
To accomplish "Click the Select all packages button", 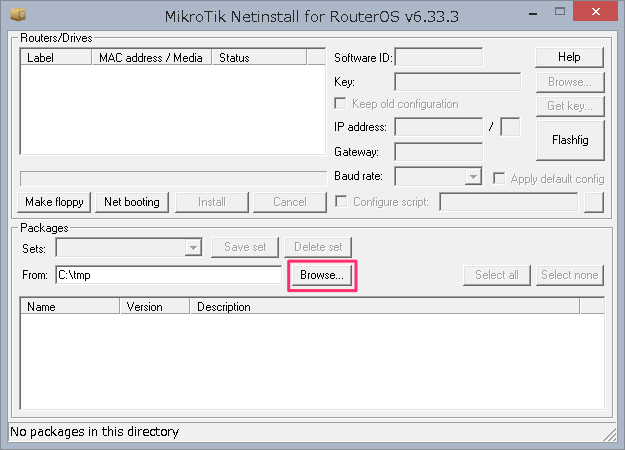I will (497, 275).
